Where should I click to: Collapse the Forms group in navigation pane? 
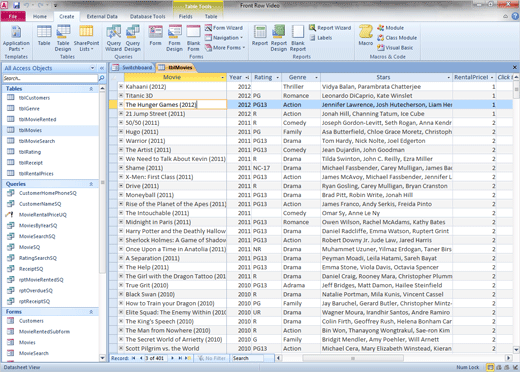tap(91, 312)
